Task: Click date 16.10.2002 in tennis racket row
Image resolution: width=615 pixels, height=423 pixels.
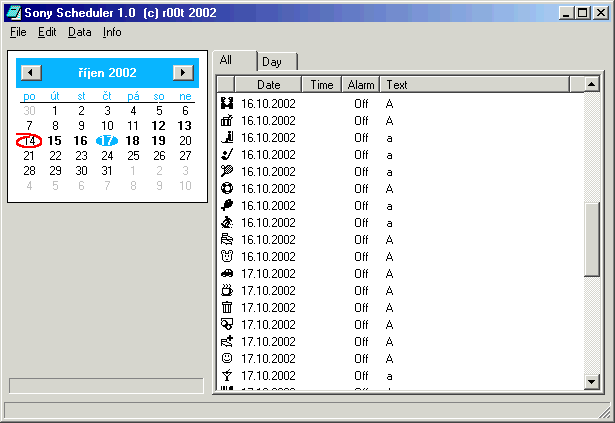Action: (268, 171)
